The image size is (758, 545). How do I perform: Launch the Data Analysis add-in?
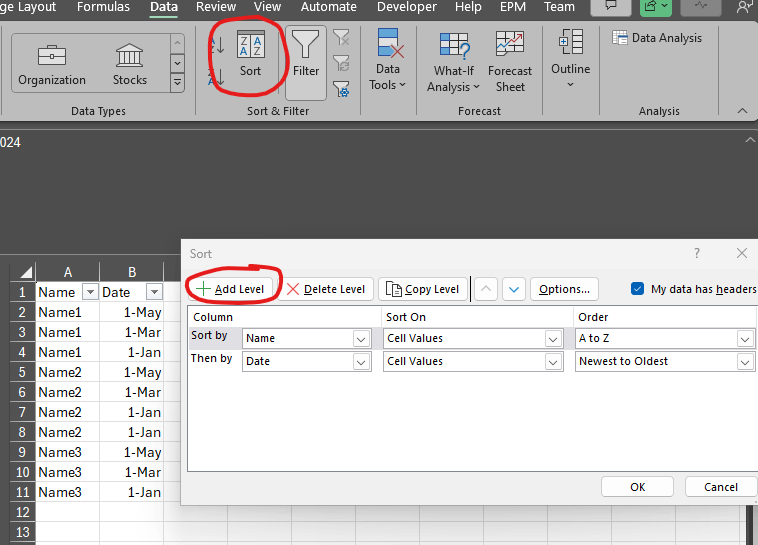tap(656, 38)
